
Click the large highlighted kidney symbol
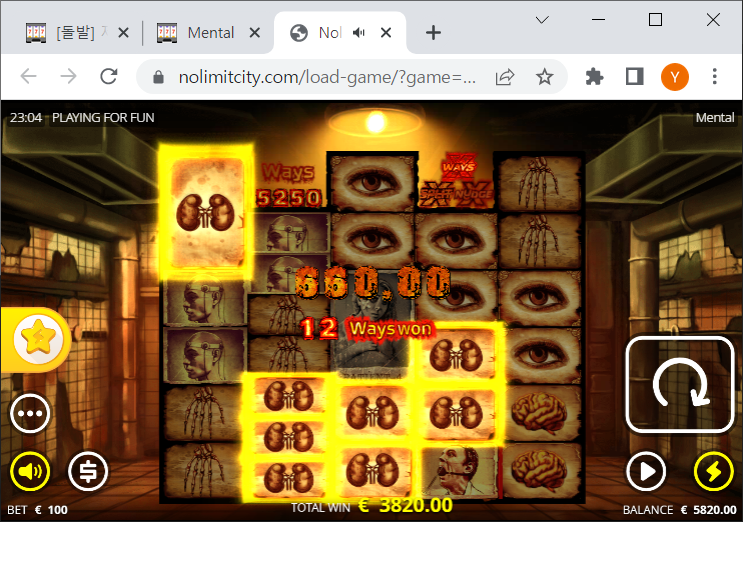[x=206, y=212]
